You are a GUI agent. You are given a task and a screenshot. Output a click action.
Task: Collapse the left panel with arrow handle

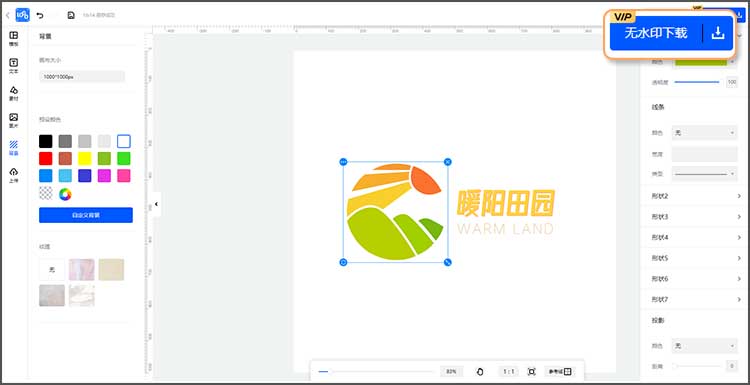coord(156,204)
